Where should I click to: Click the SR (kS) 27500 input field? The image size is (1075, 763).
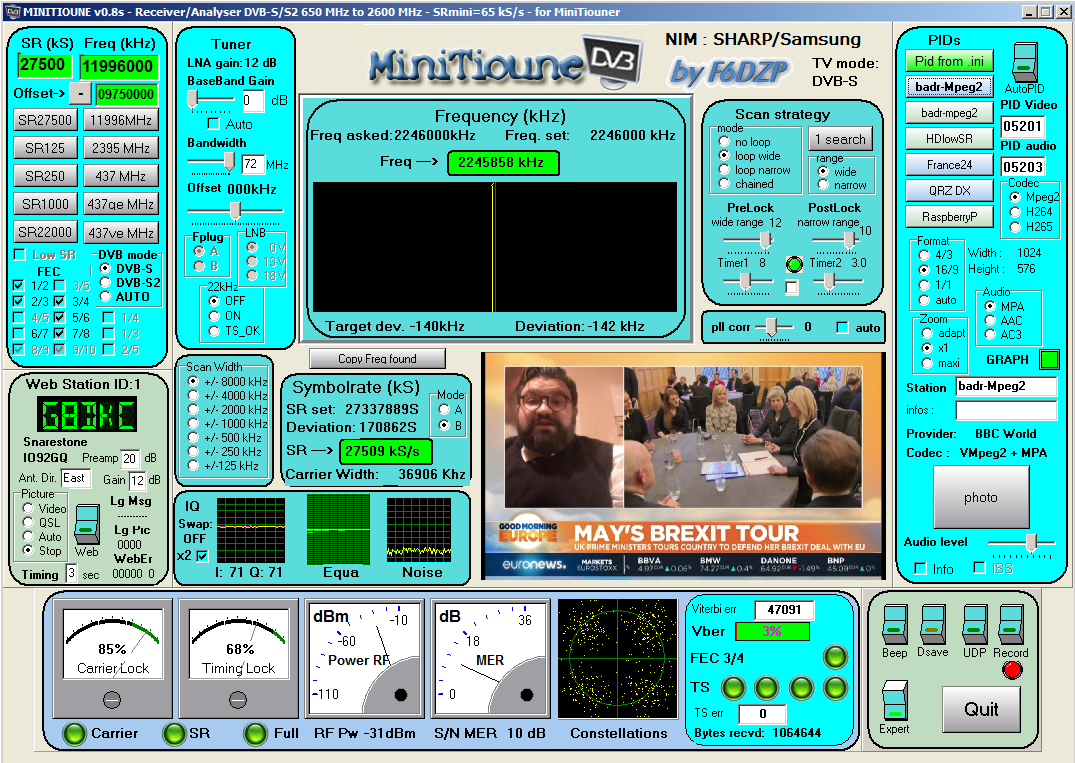tap(44, 64)
